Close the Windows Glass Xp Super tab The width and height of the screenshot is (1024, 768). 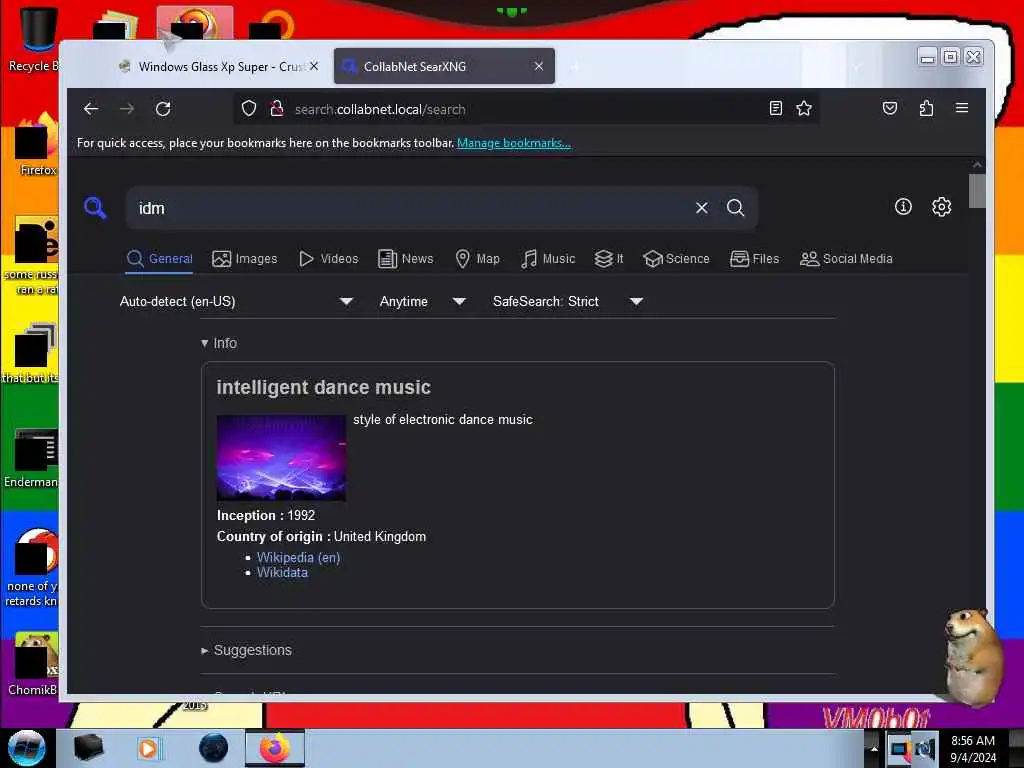pos(314,66)
